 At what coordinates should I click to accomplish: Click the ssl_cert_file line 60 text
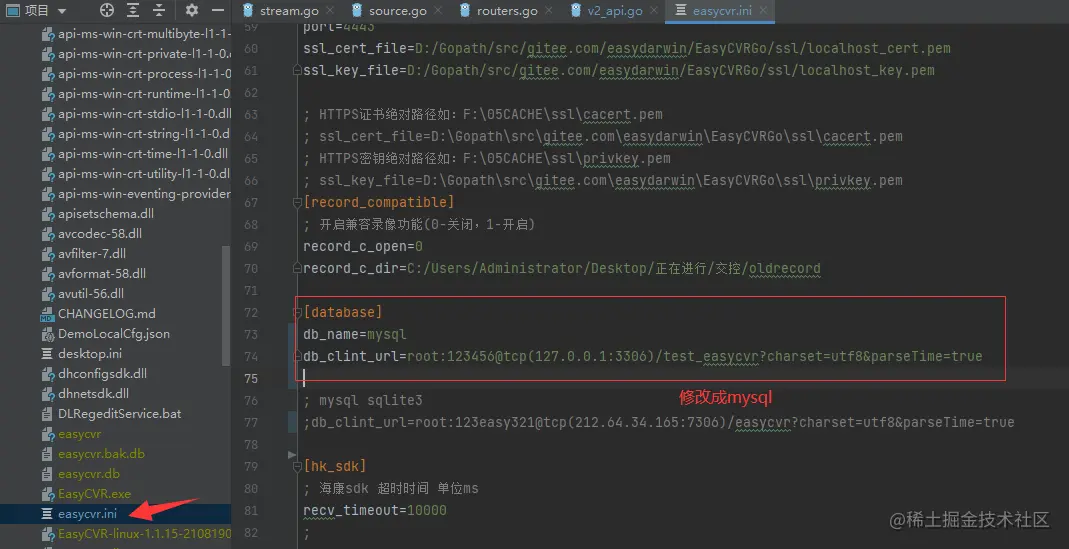pos(627,48)
